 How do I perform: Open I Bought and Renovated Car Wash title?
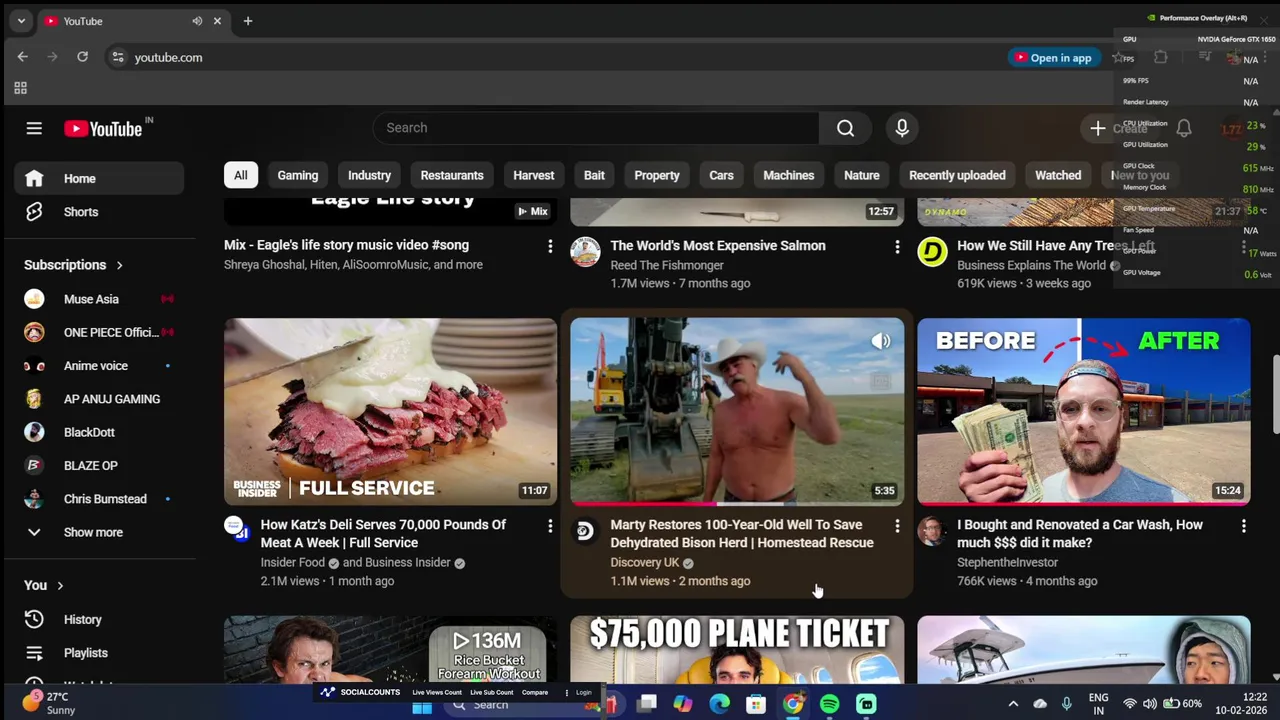pos(1080,534)
